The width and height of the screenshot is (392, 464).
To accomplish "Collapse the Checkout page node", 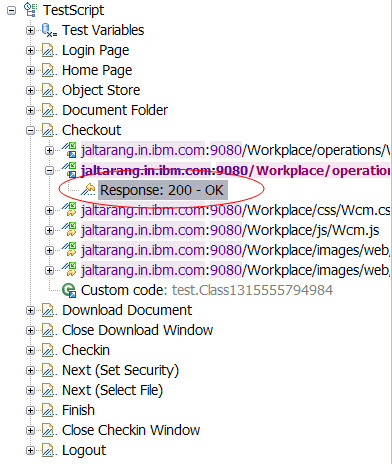I will coord(30,130).
